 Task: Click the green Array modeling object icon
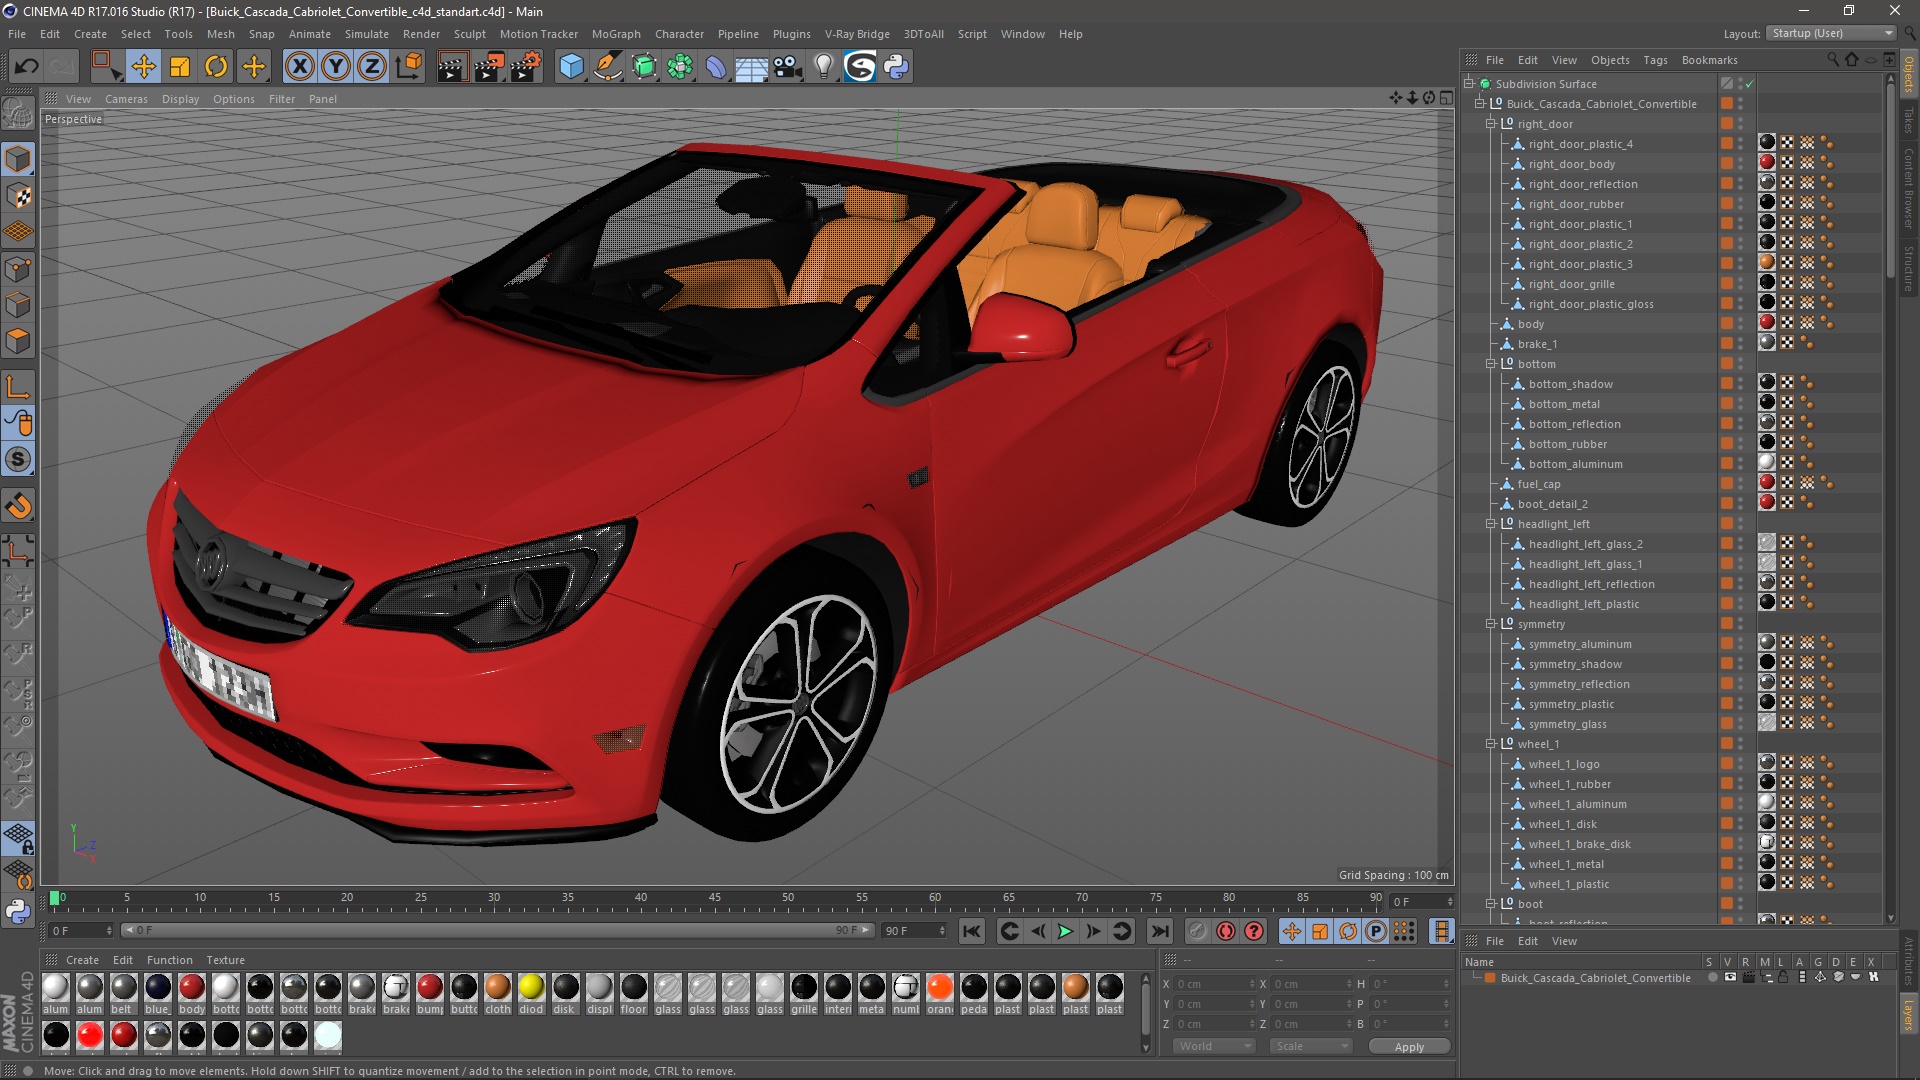tap(681, 67)
